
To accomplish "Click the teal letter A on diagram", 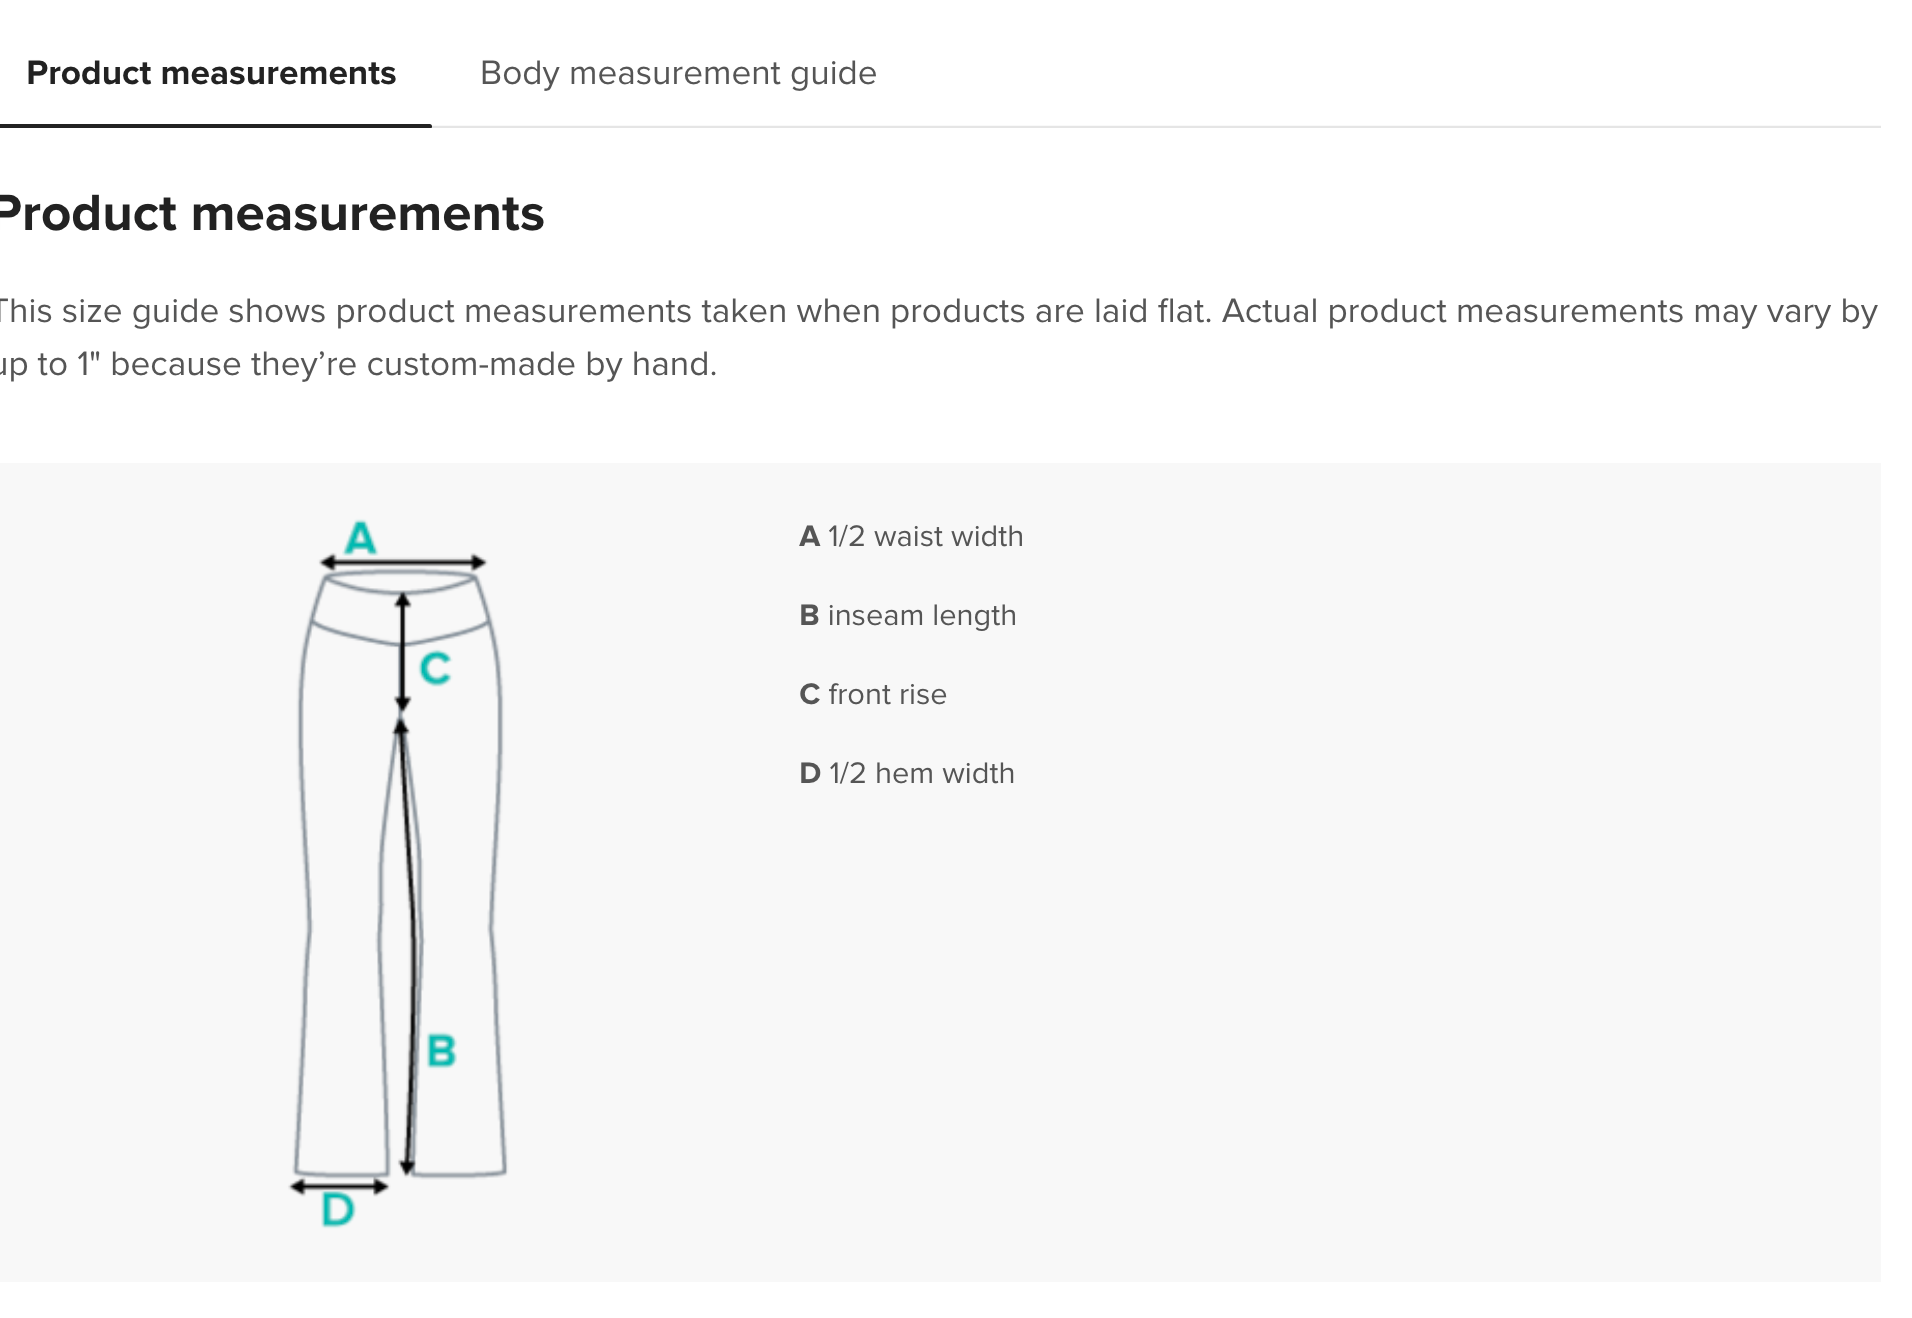I will tap(360, 538).
